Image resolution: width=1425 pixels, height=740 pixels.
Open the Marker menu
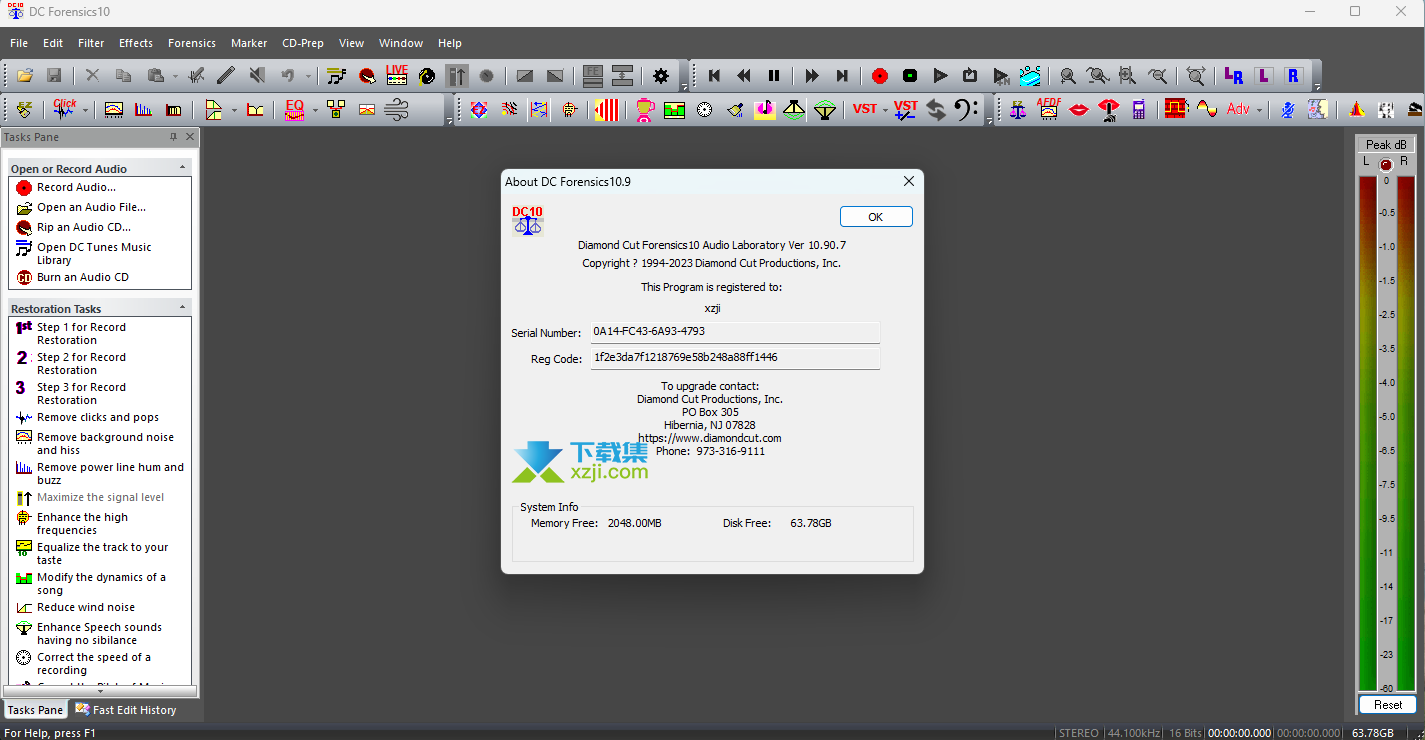point(249,43)
